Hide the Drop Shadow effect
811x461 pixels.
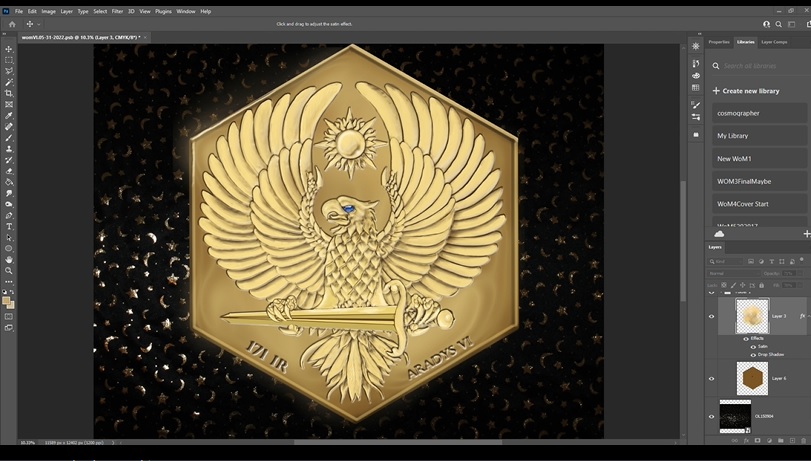tap(753, 355)
